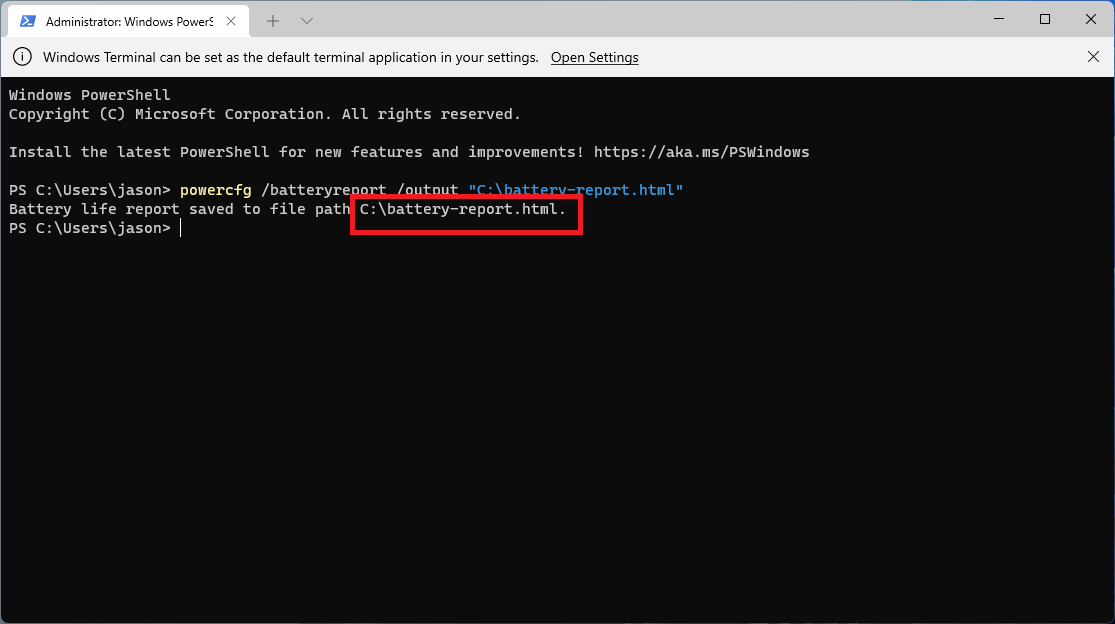Screen dimensions: 1115x624
Task: Dismiss the notification banner with the X icon
Action: point(1093,57)
